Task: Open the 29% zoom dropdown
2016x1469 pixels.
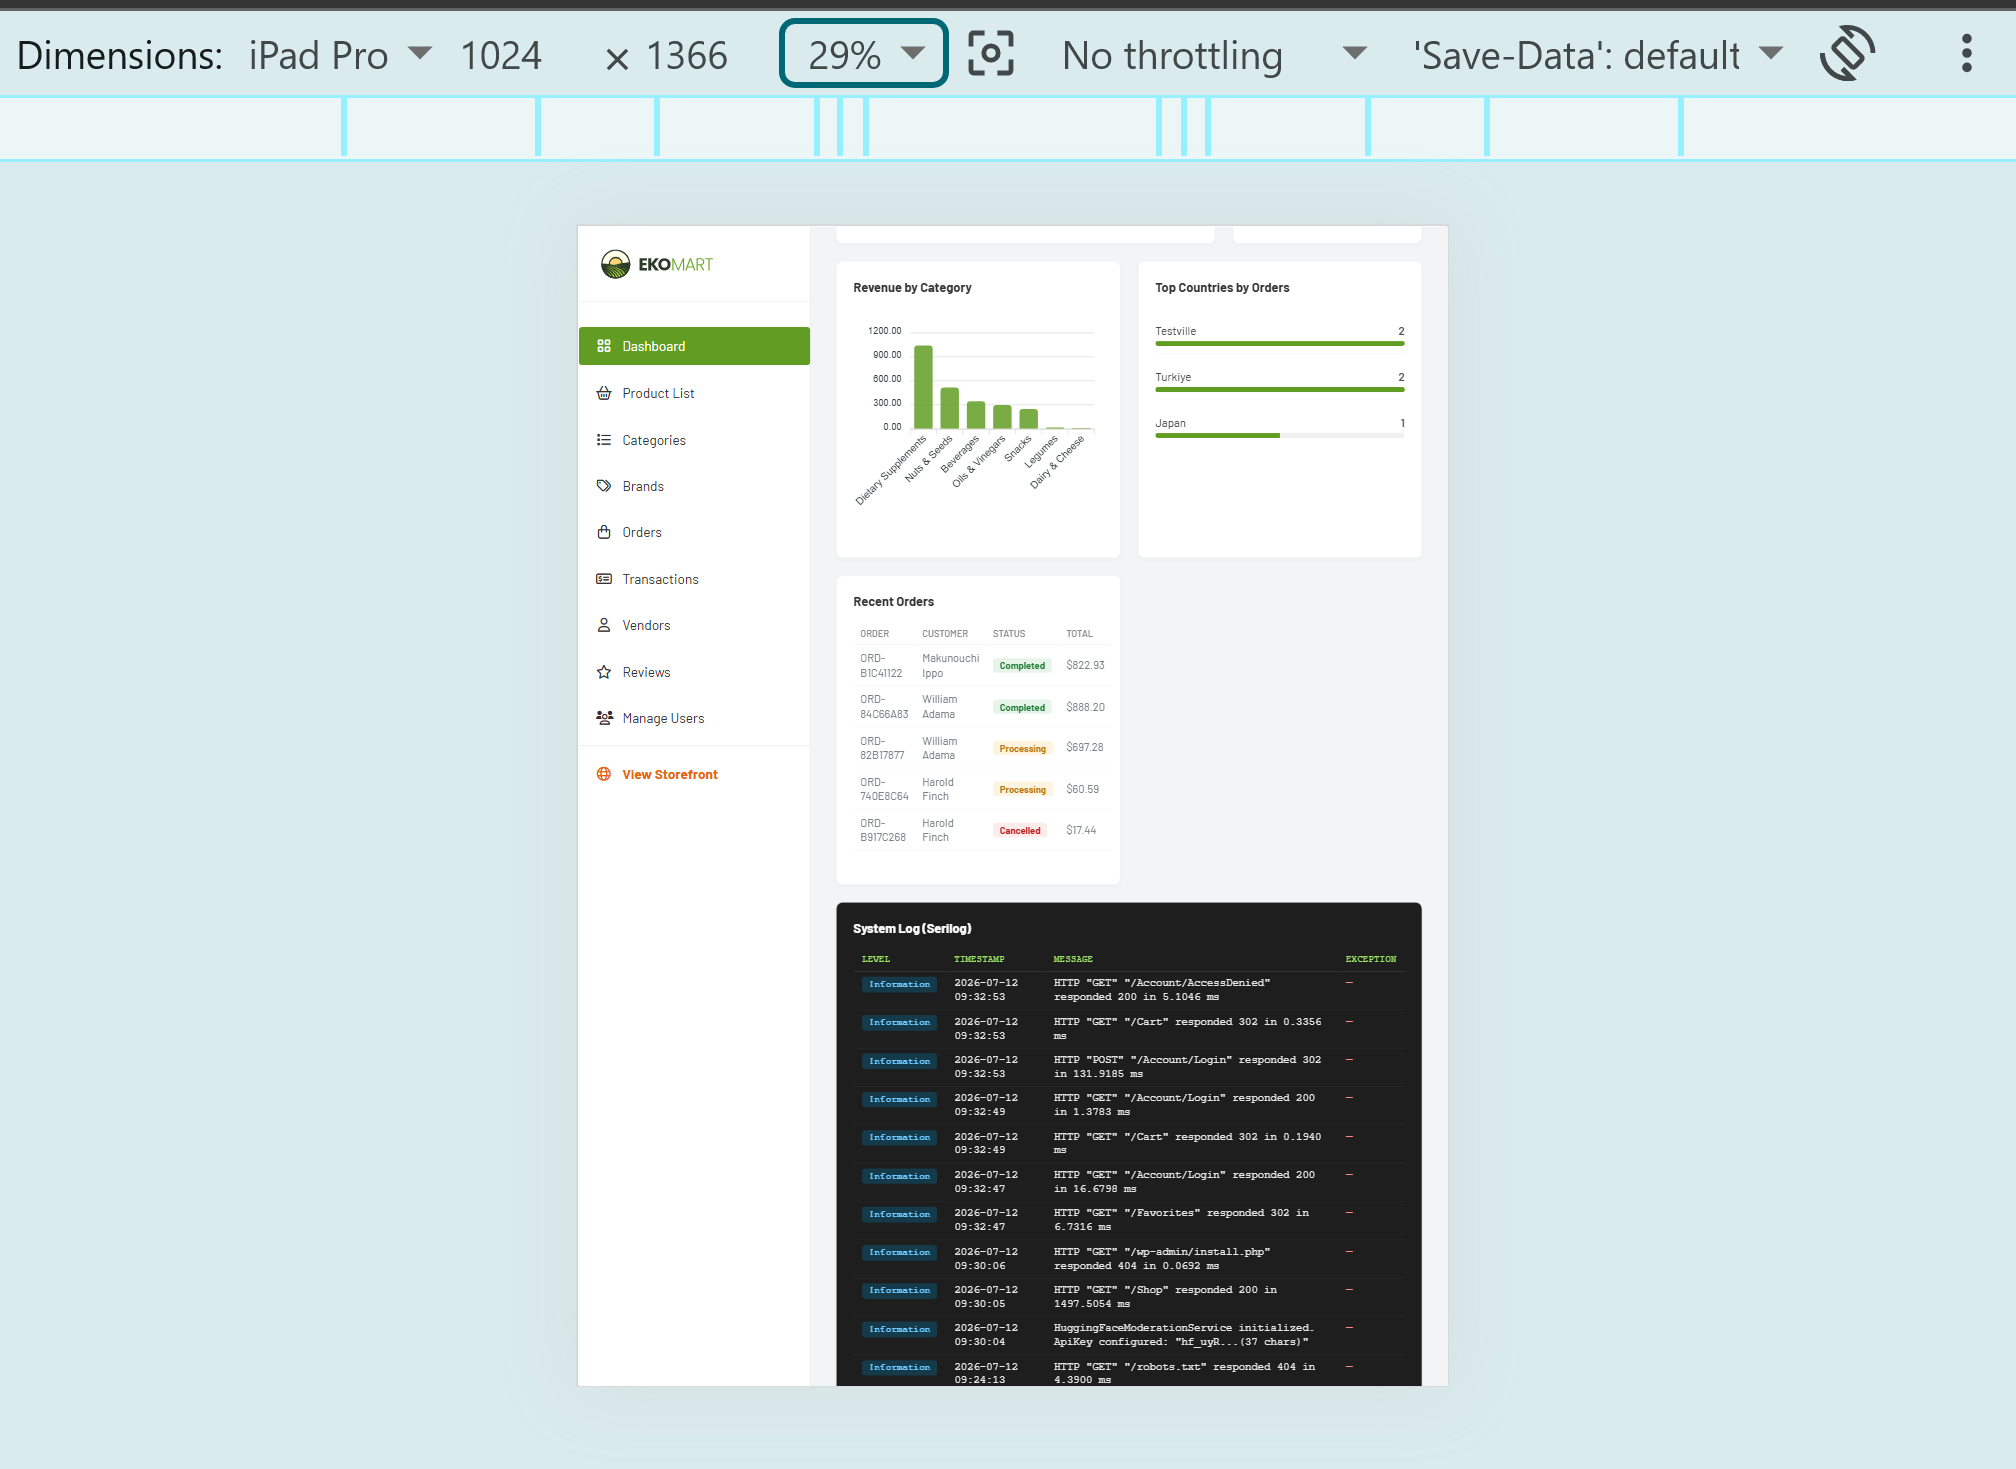Action: (x=864, y=54)
